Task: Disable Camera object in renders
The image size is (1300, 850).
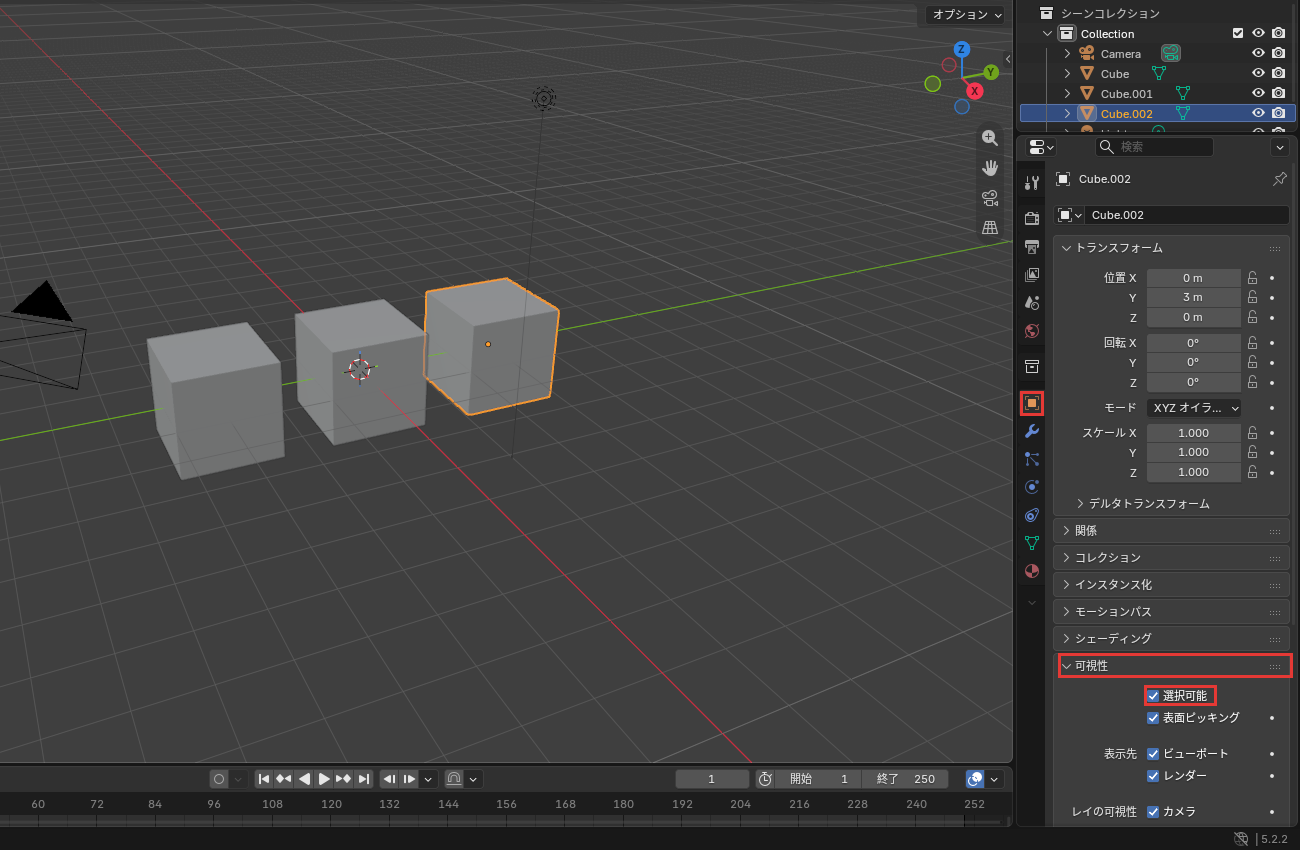Action: (x=1278, y=53)
